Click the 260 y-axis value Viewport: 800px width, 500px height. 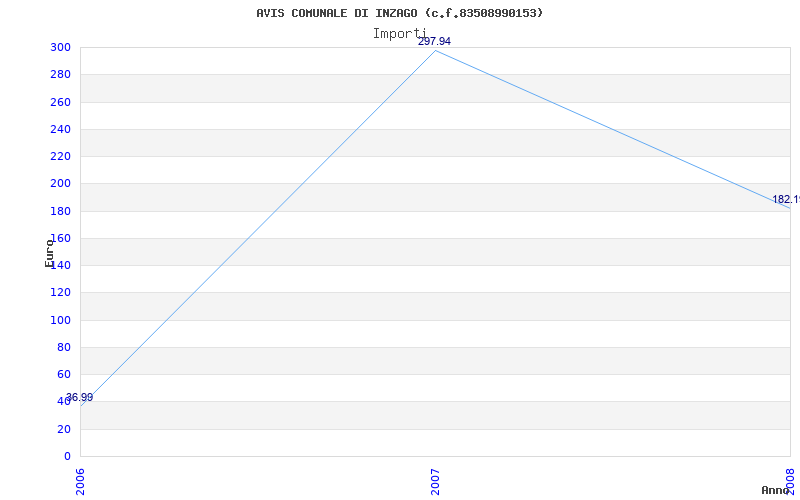(60, 103)
